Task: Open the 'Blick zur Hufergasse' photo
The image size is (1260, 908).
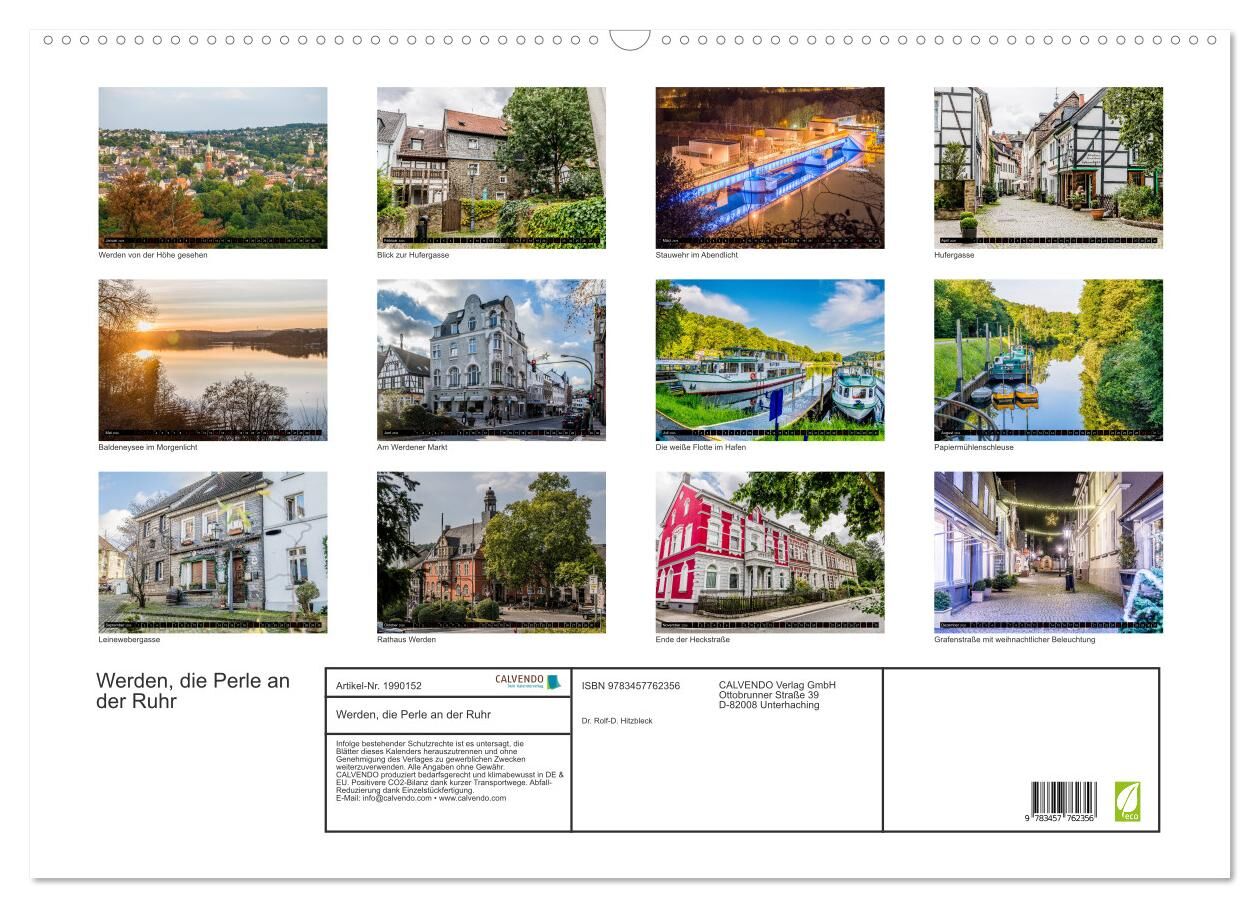Action: pyautogui.click(x=491, y=167)
